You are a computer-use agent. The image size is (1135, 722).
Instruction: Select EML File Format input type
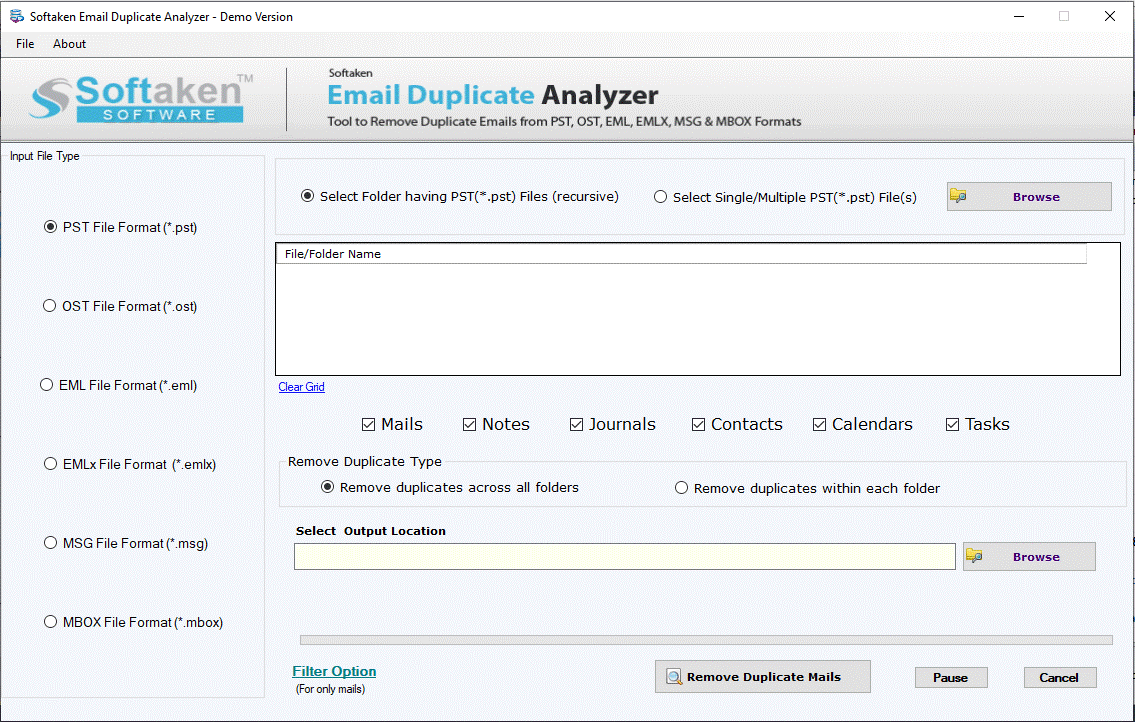pyautogui.click(x=46, y=385)
